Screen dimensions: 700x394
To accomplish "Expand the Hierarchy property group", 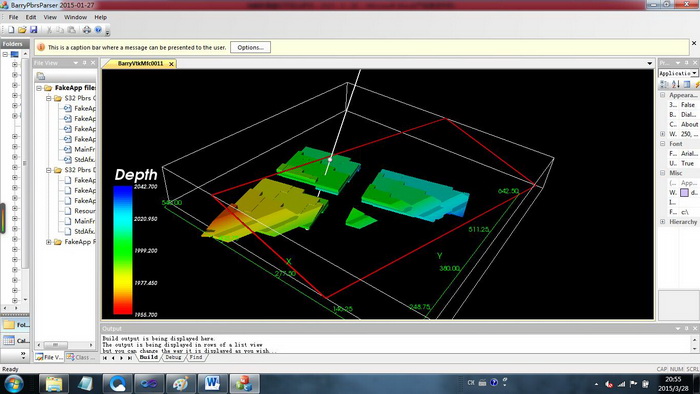I will tap(662, 222).
